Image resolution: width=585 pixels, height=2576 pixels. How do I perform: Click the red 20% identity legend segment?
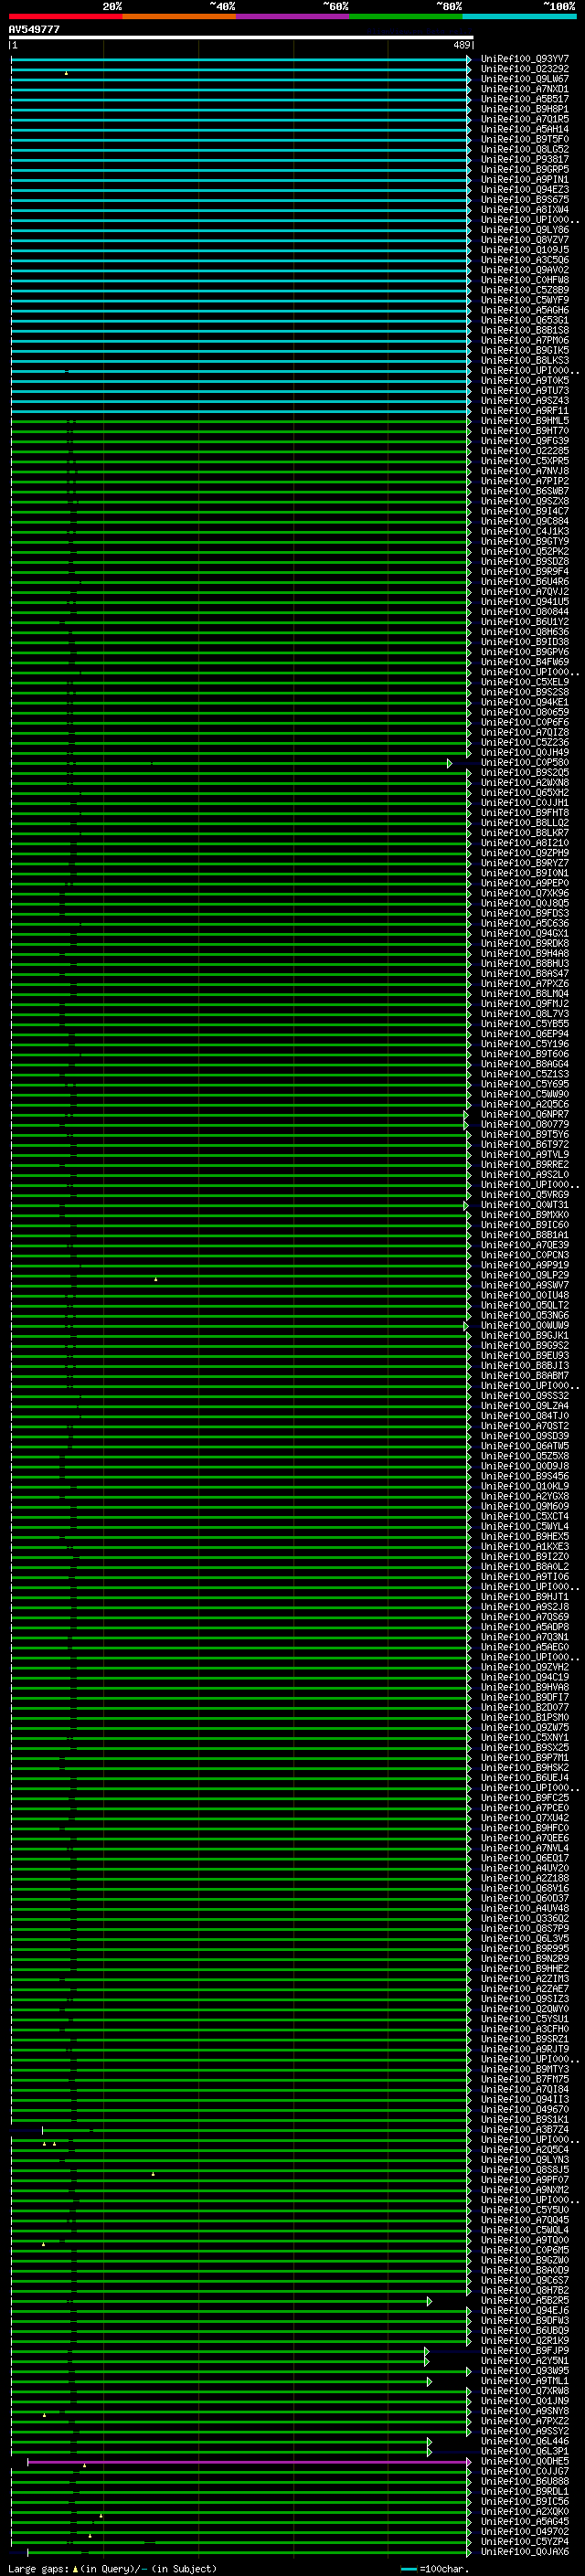tap(66, 16)
